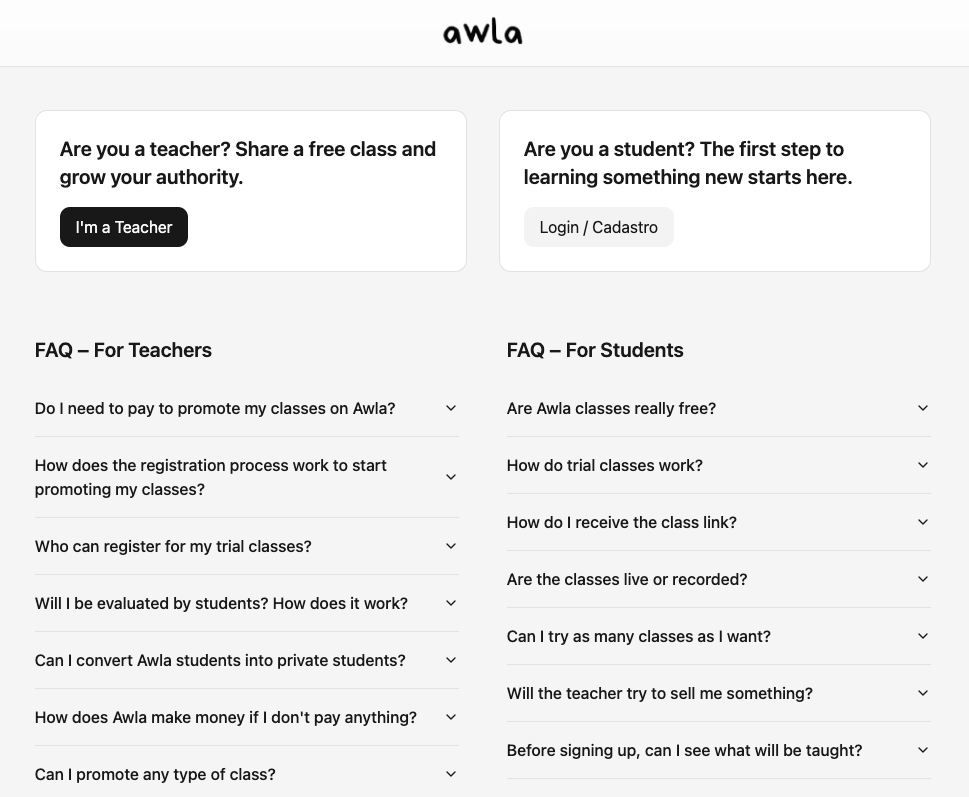Viewport: 969px width, 797px height.
Task: Expand 'Who can register for my trial classes?'
Action: click(x=172, y=546)
